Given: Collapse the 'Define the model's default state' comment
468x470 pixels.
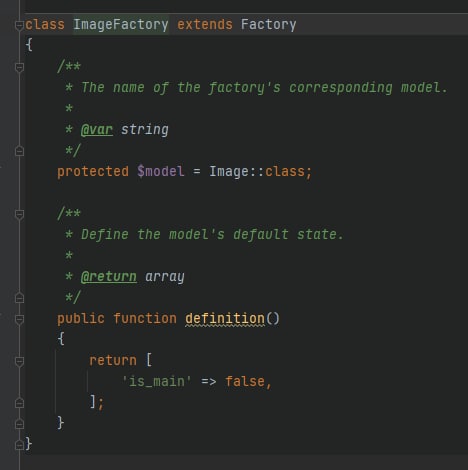Looking at the screenshot, I should pos(19,214).
